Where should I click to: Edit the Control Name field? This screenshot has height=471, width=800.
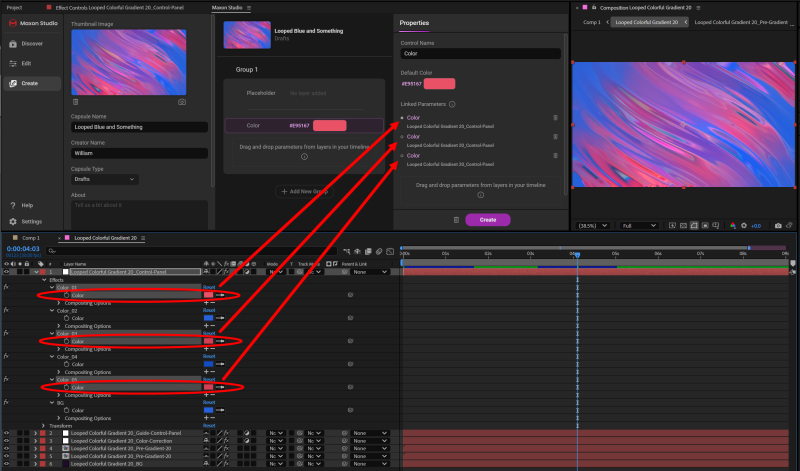click(481, 54)
